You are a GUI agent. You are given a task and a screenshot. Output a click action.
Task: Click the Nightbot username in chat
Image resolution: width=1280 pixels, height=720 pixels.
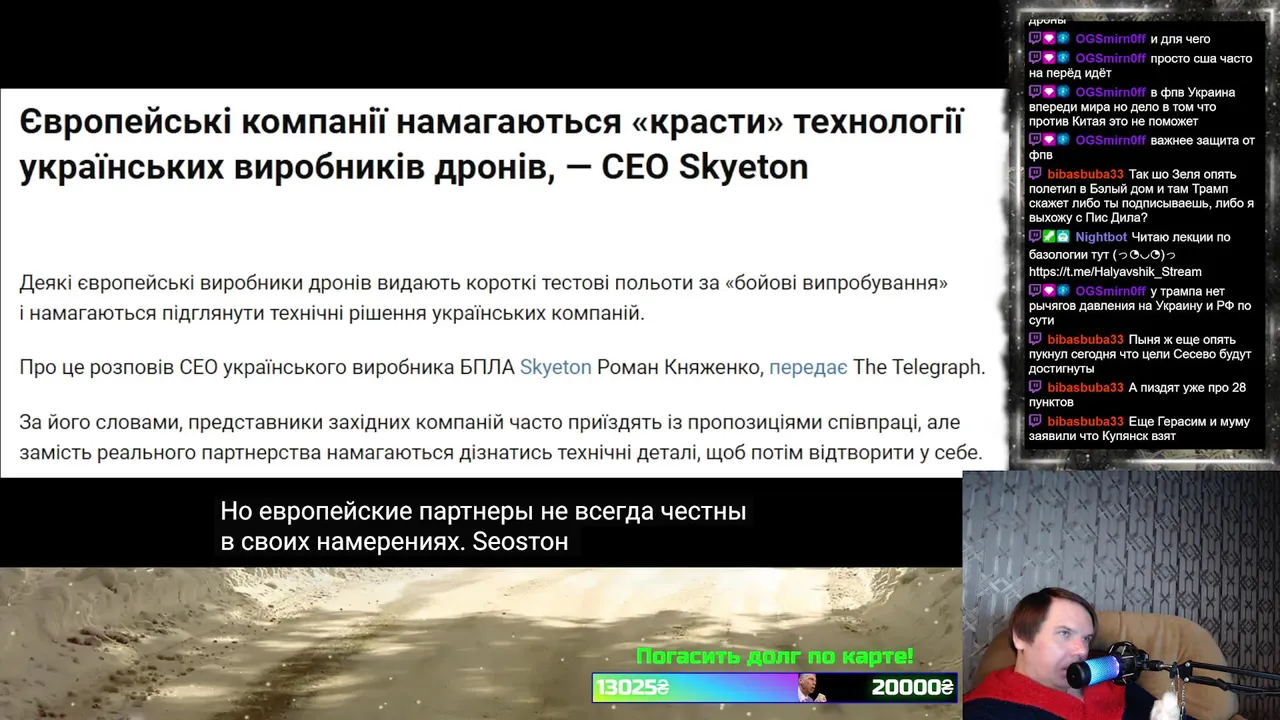[1101, 237]
